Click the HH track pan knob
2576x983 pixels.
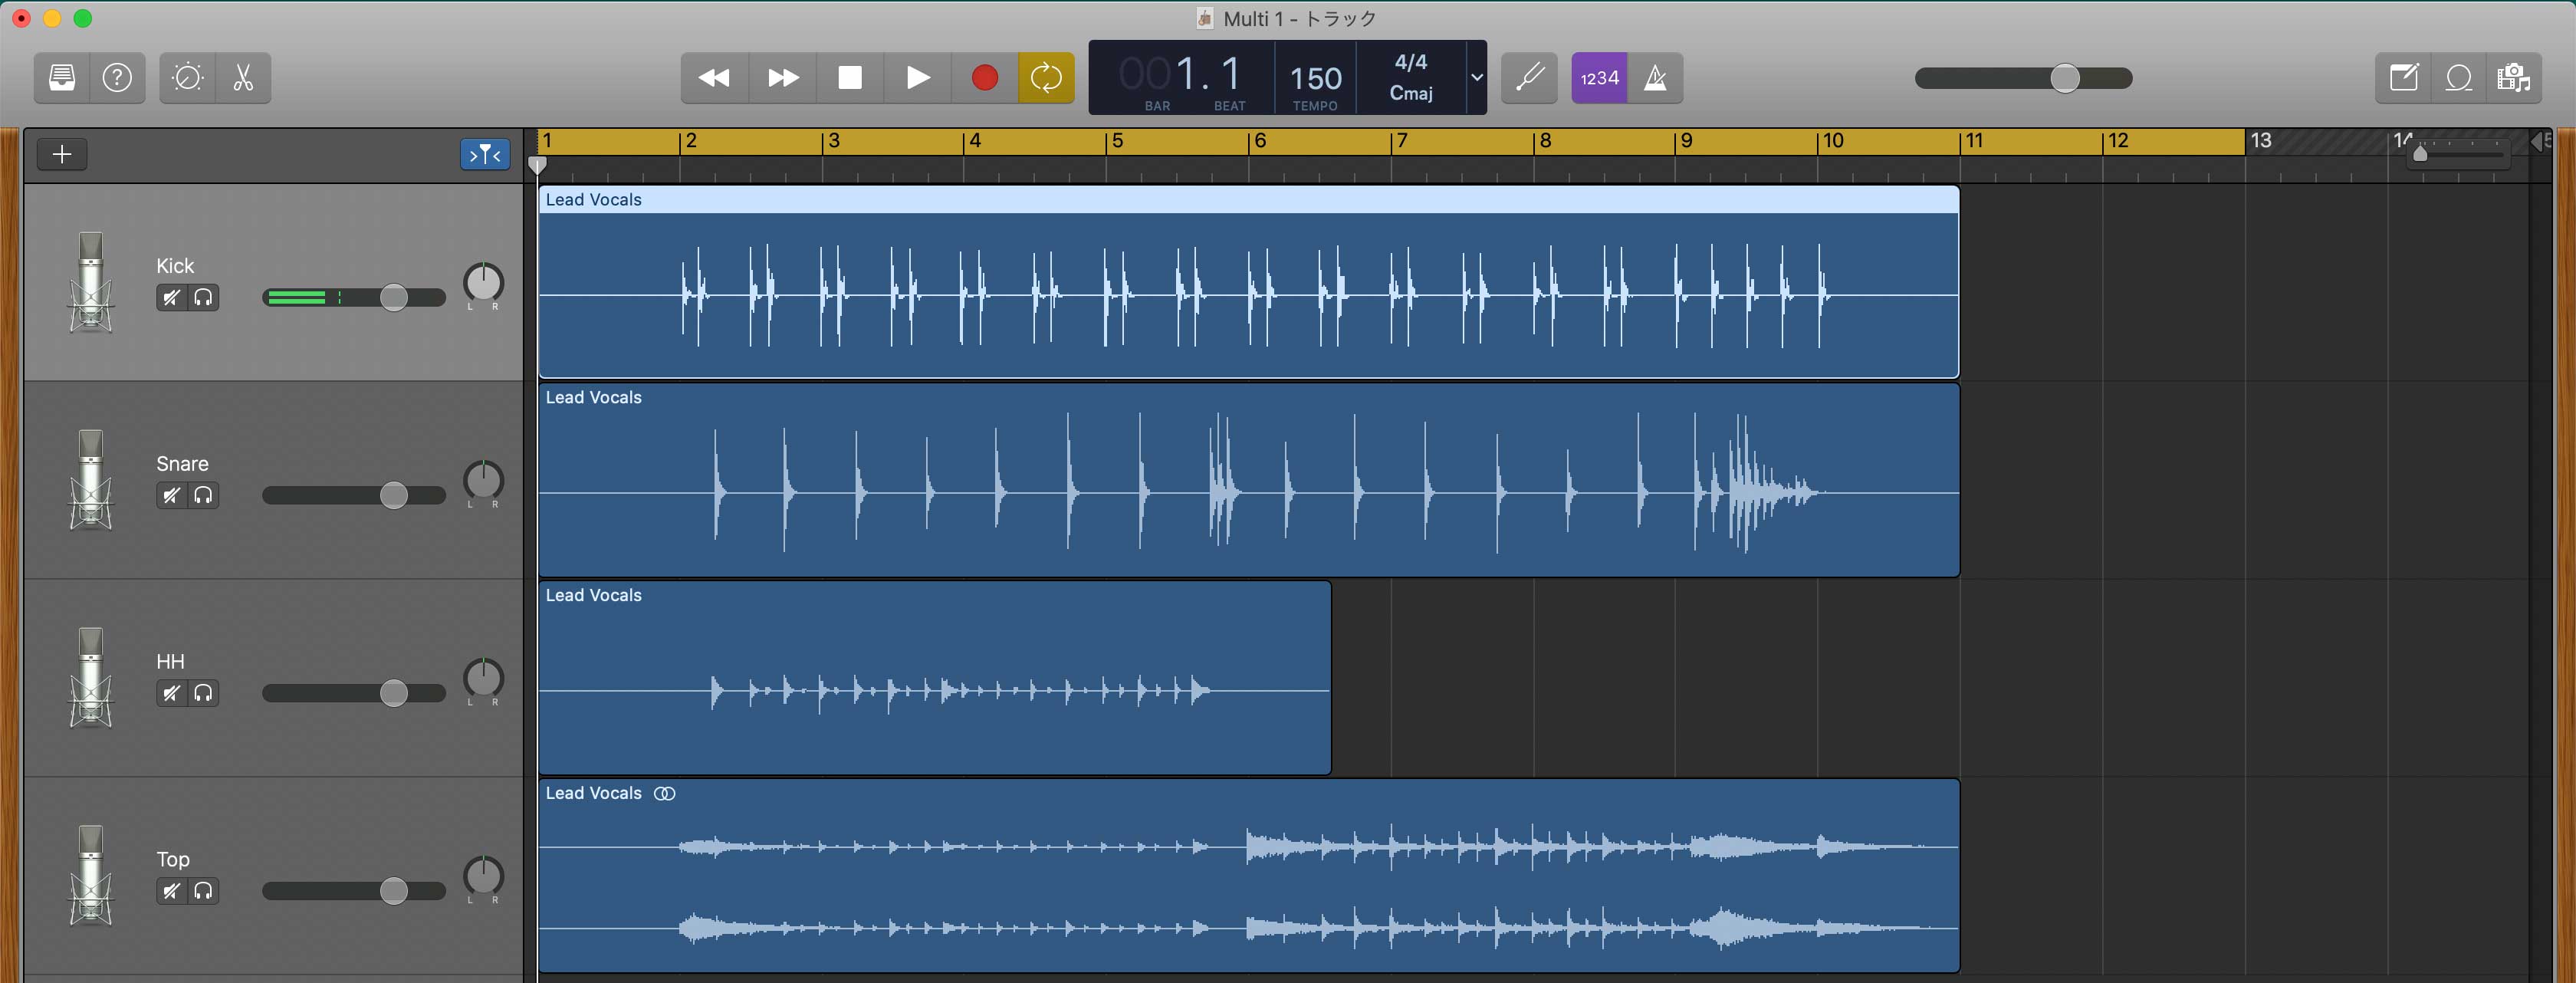(x=484, y=679)
